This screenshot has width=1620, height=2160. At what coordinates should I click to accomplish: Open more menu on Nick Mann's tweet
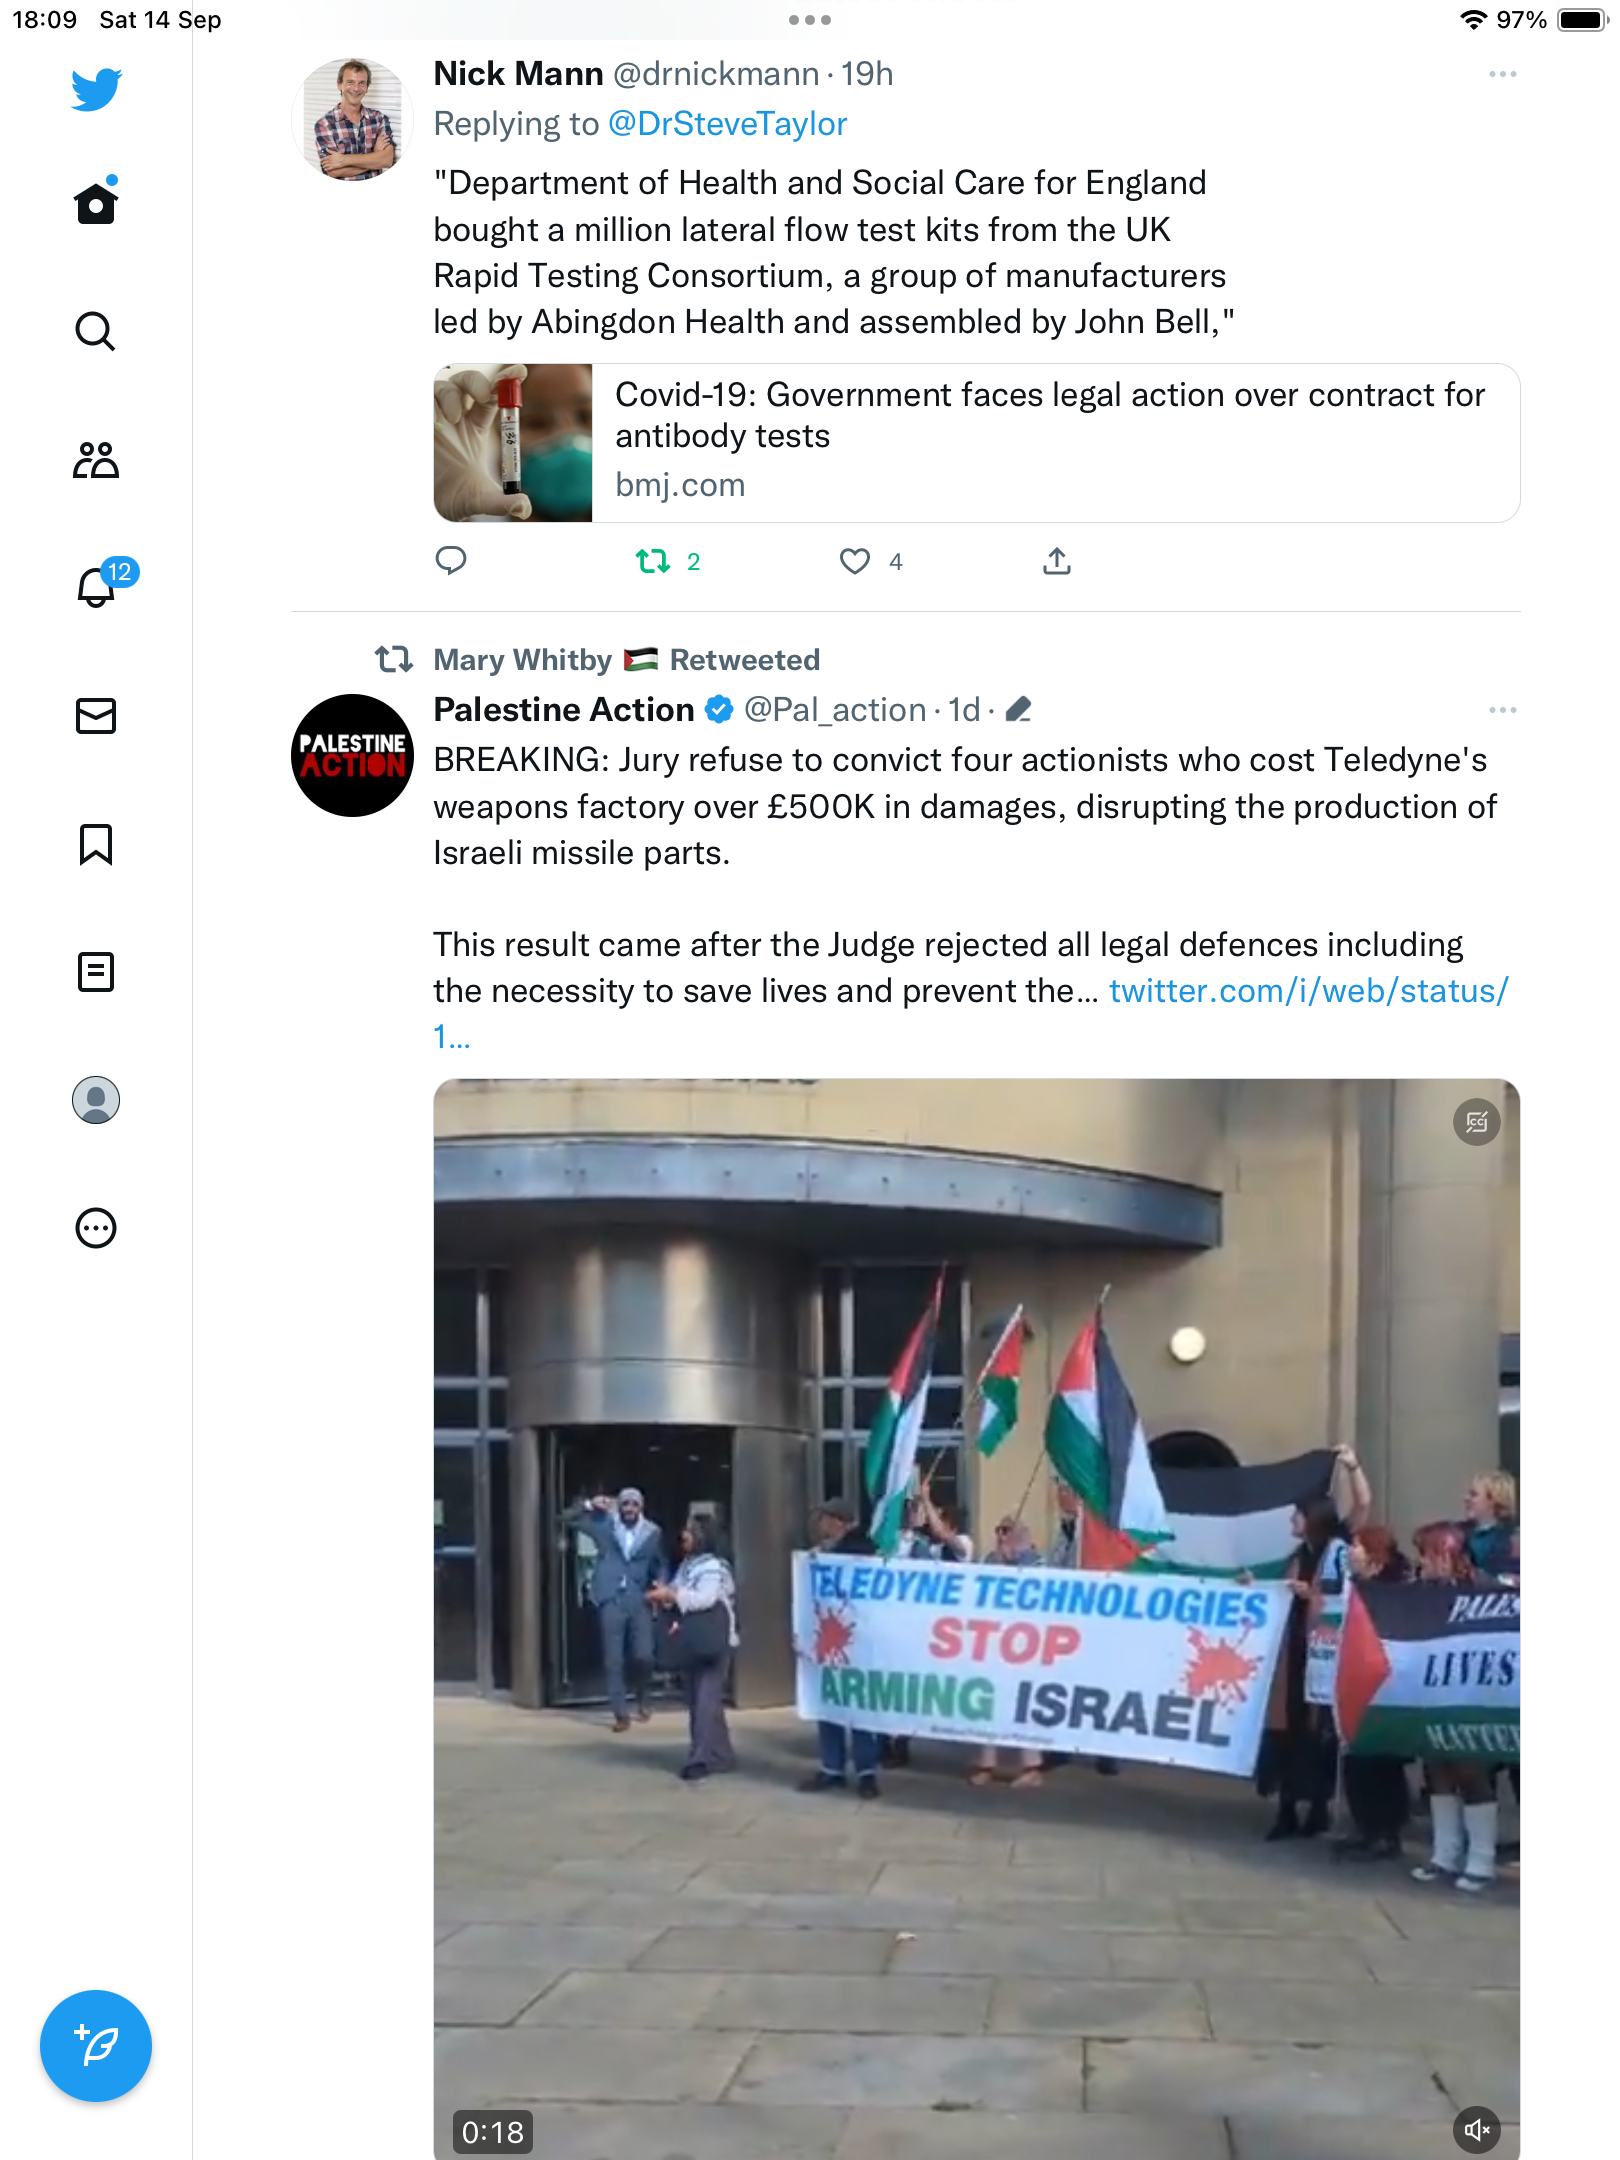click(x=1502, y=74)
